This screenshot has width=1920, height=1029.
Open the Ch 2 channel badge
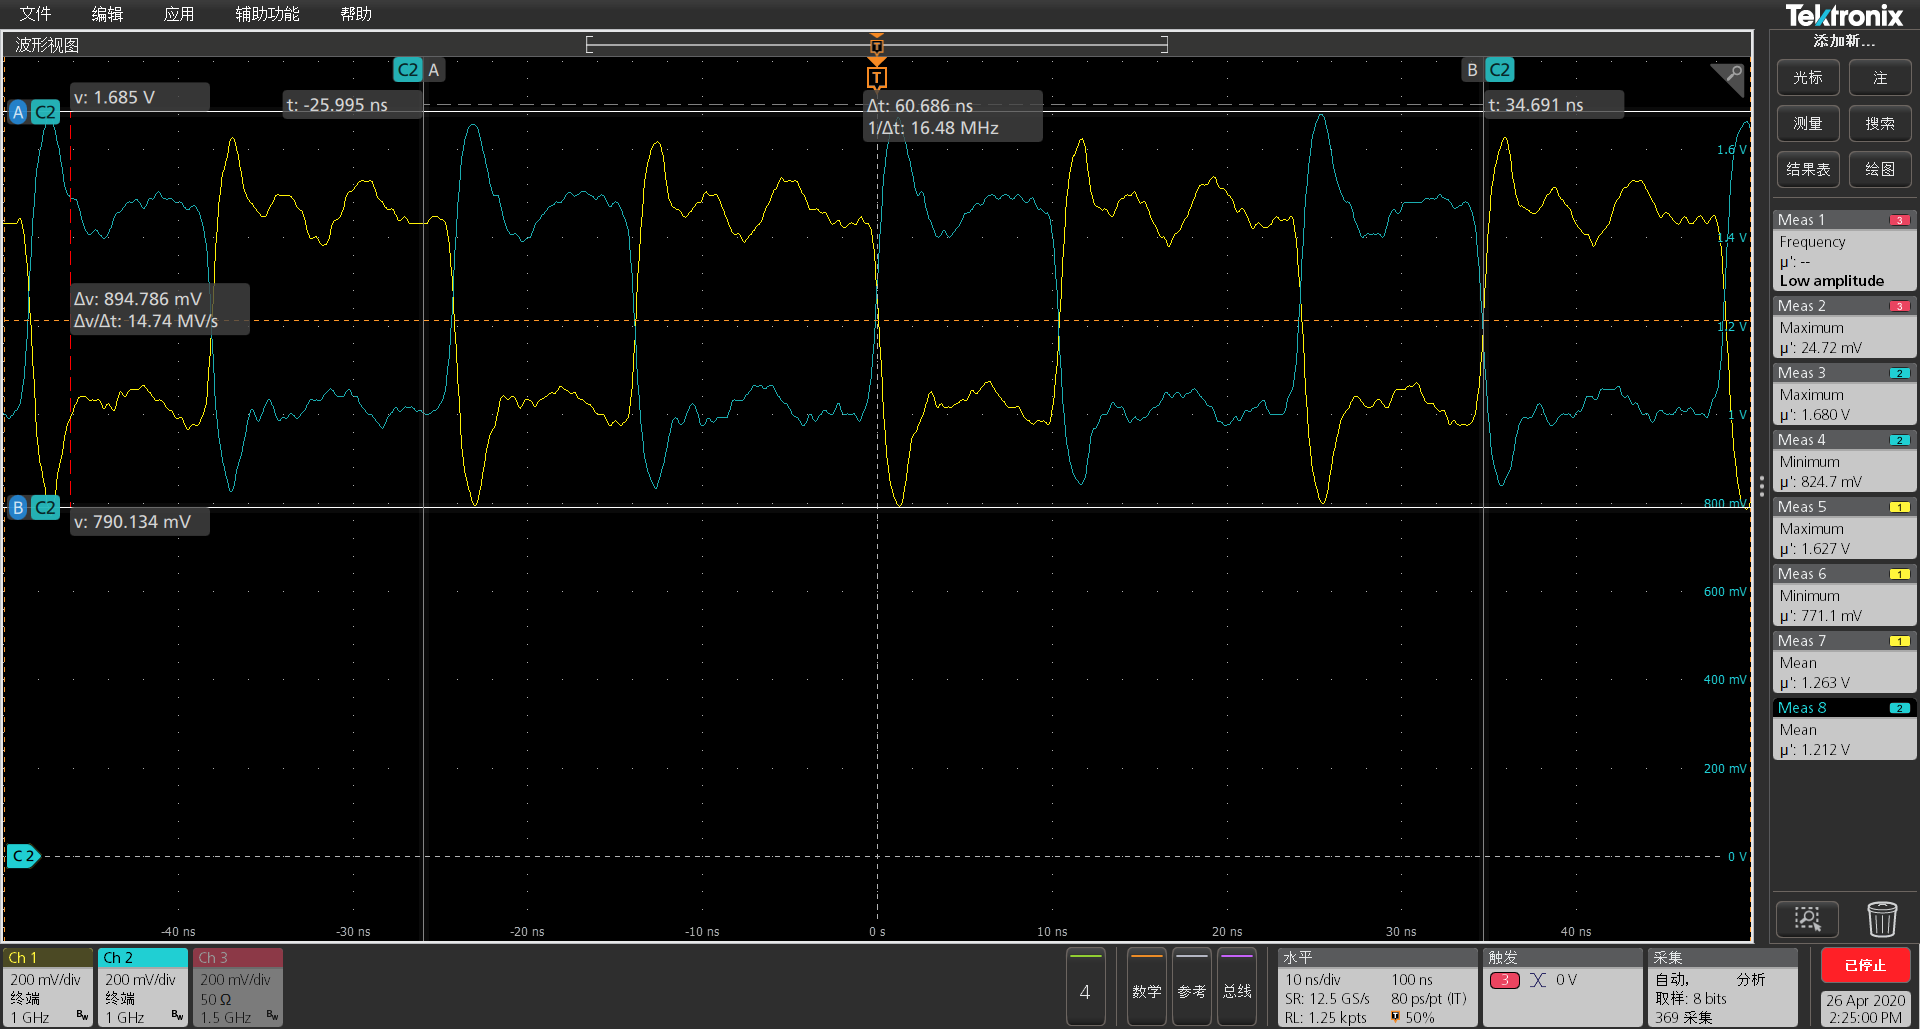point(143,987)
